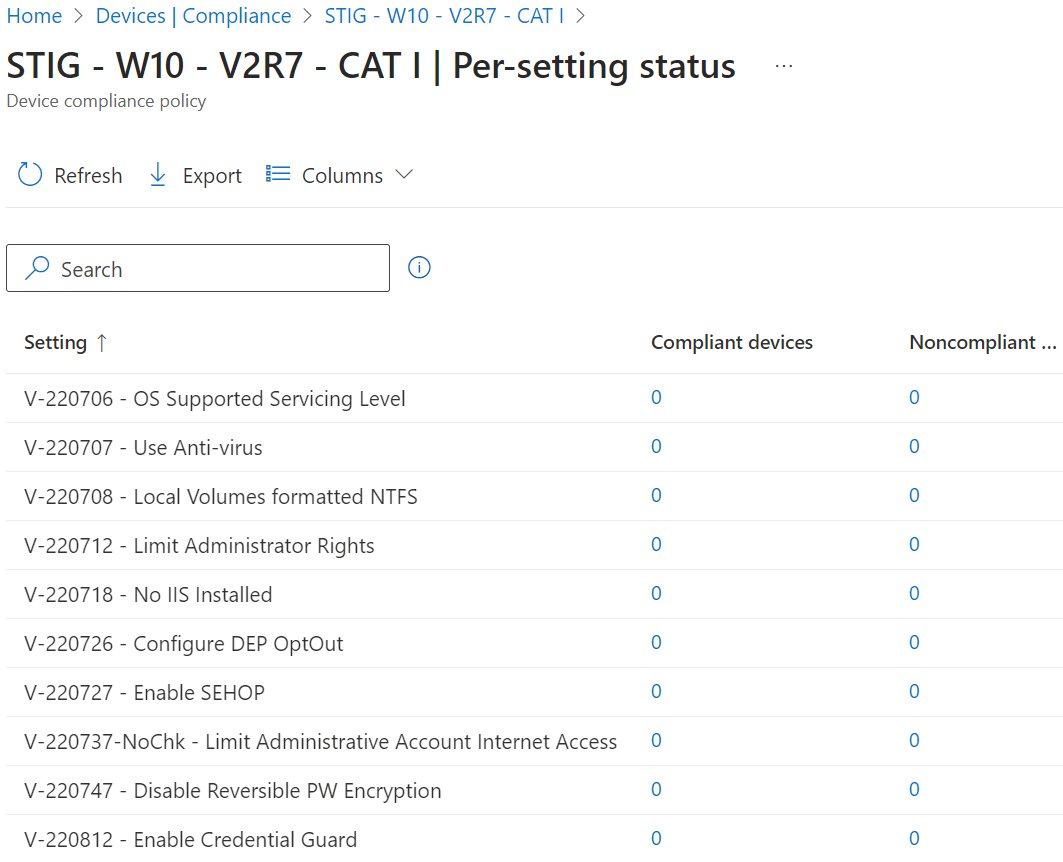Open noncompliant count for Local Volumes NTFS
Image resolution: width=1063 pixels, height=862 pixels.
[915, 495]
